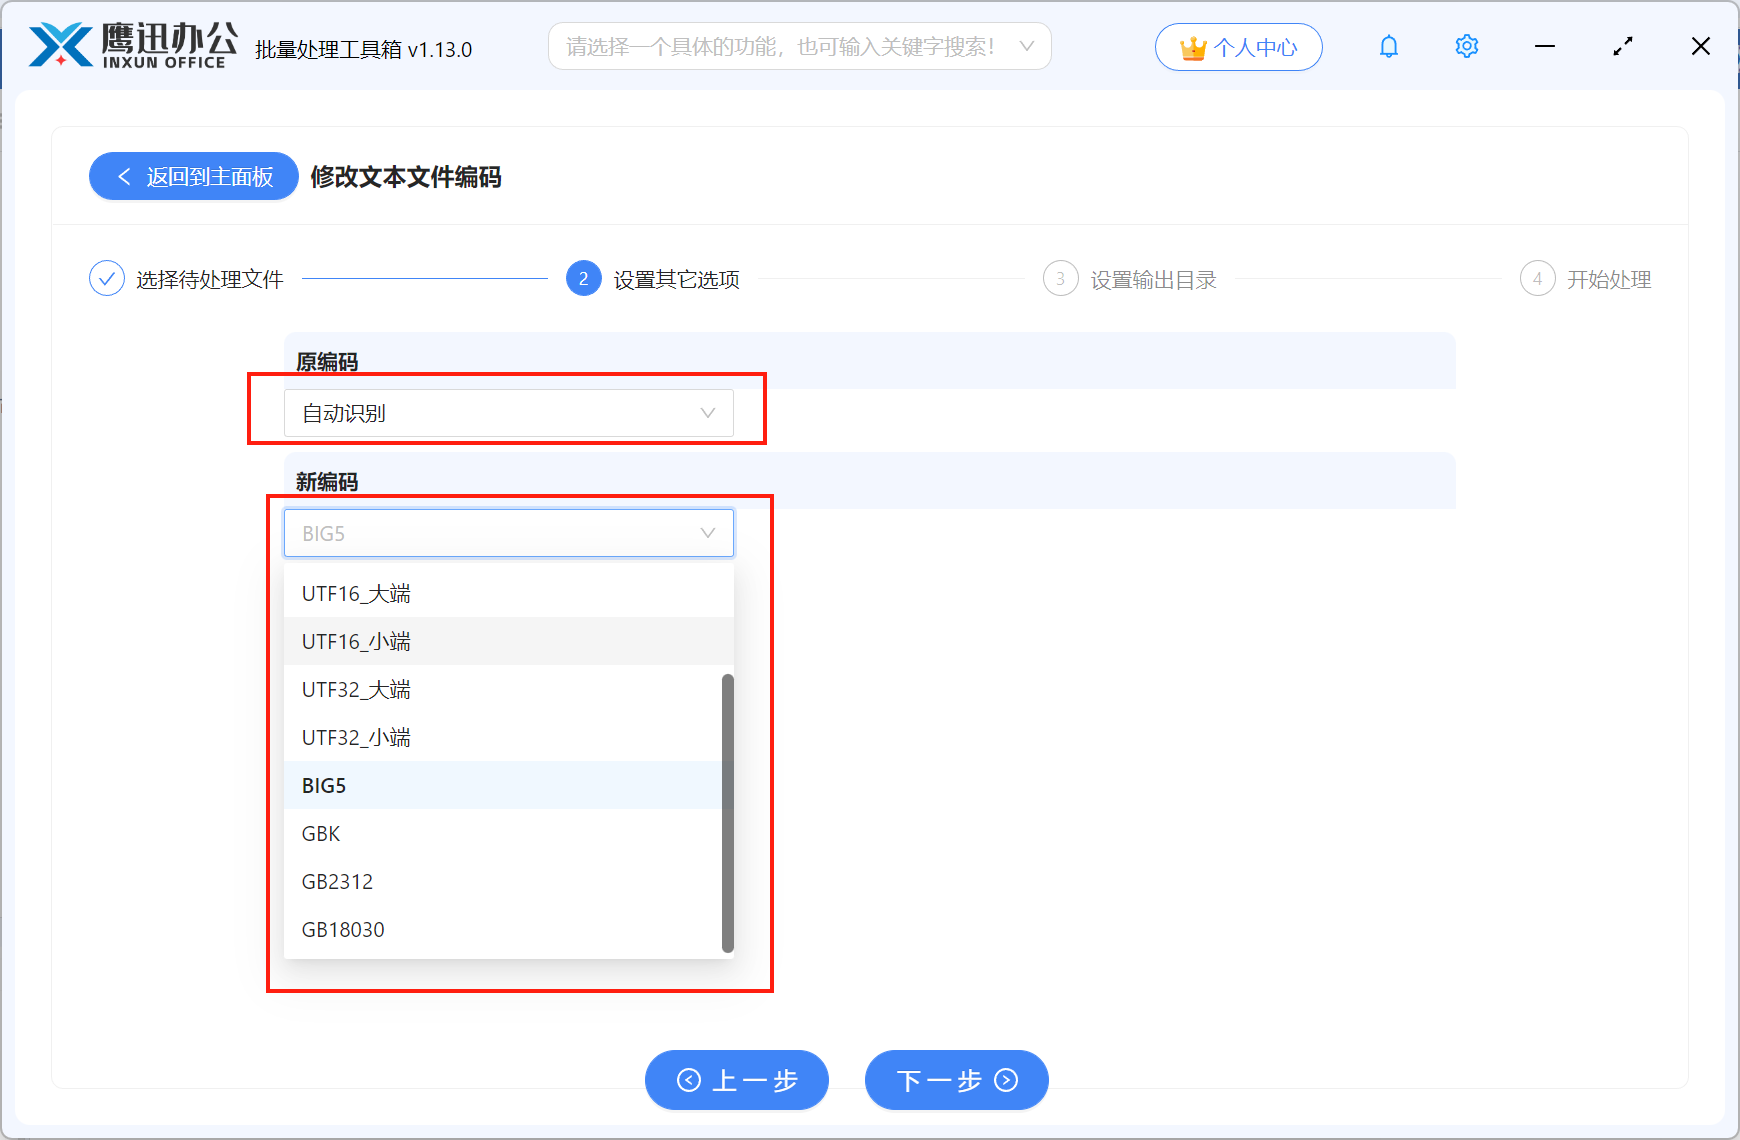1740x1140 pixels.
Task: Collapse the 新编码 BIG5 dropdown
Action: click(508, 532)
